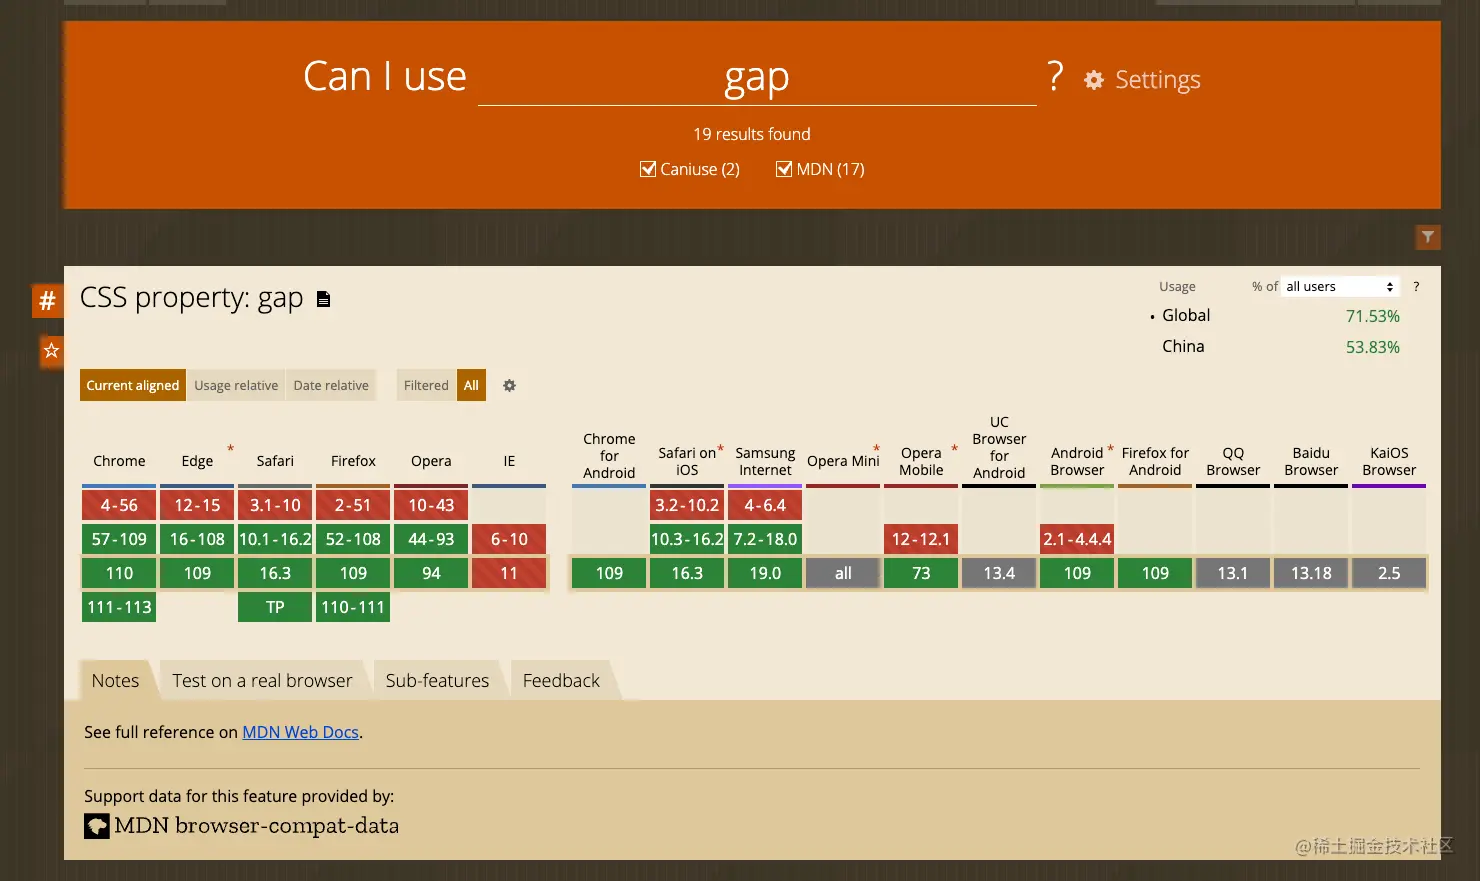Select KaiOS Browser 2.5 cell
Image resolution: width=1480 pixels, height=881 pixels.
[x=1389, y=573]
